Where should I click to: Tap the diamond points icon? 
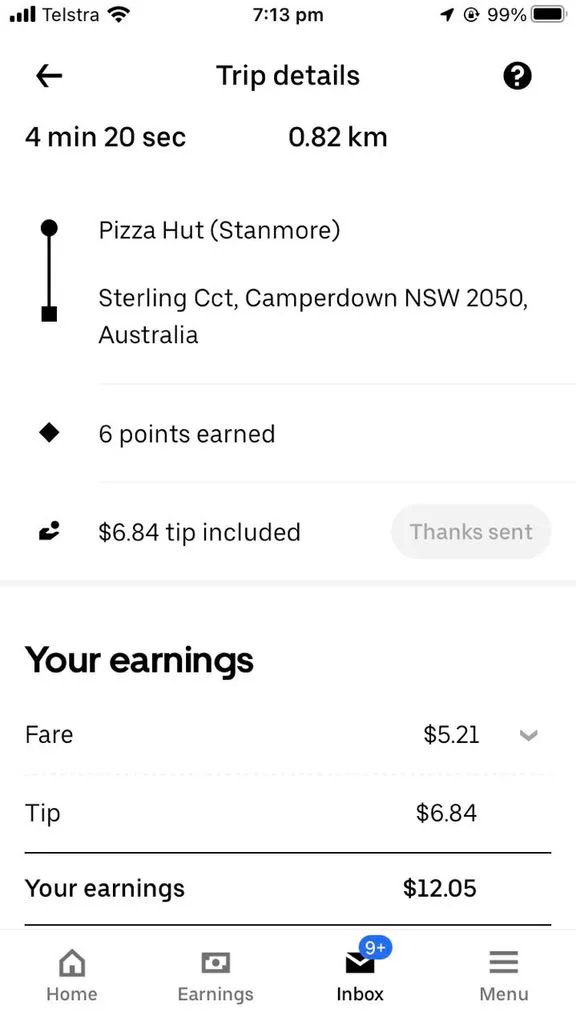49,433
